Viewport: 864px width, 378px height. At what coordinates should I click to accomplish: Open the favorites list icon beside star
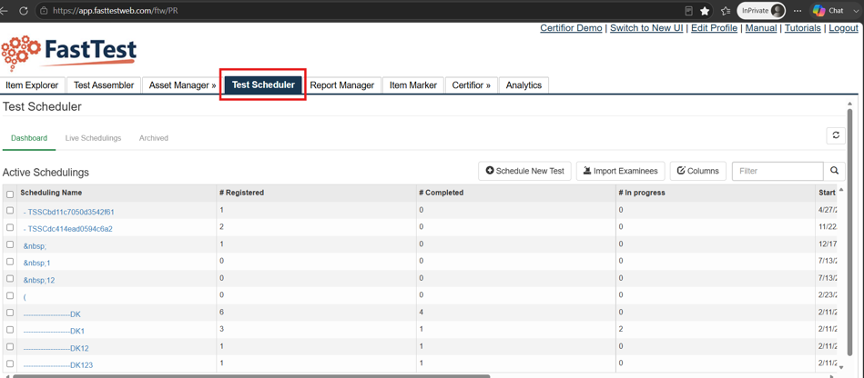point(726,10)
